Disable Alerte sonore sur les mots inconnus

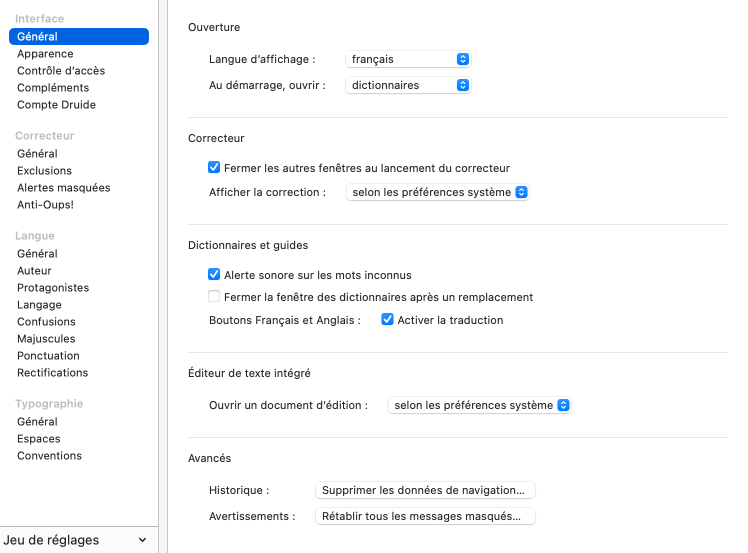point(214,275)
